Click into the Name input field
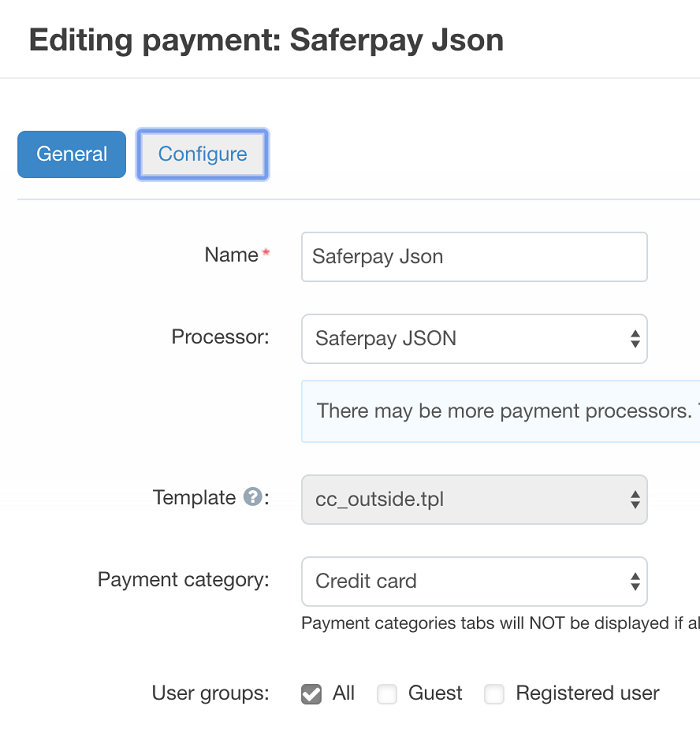 point(474,257)
